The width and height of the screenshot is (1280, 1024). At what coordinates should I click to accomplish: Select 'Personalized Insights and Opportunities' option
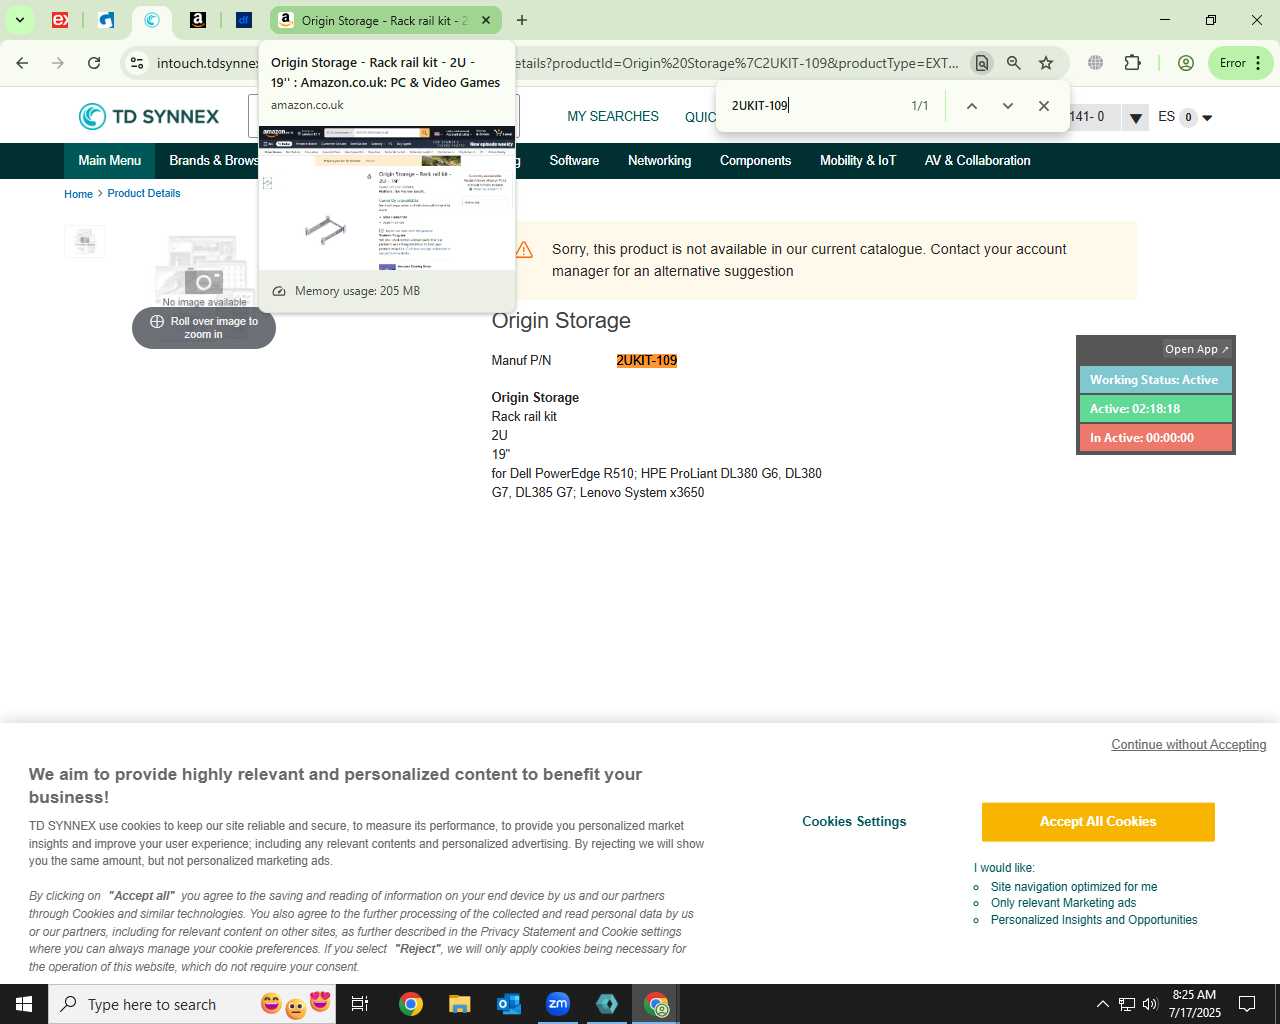[x=1094, y=920]
